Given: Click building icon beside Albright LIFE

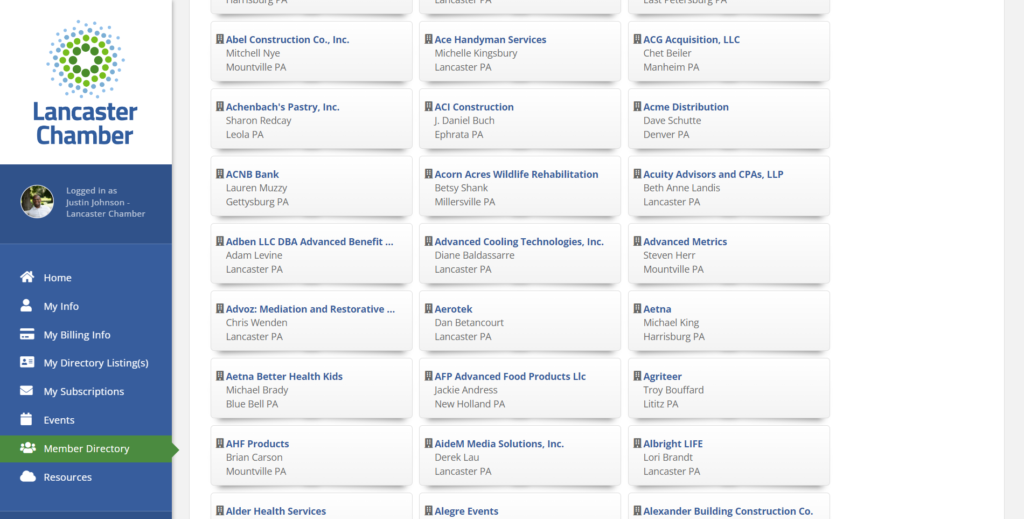Looking at the screenshot, I should pyautogui.click(x=637, y=443).
